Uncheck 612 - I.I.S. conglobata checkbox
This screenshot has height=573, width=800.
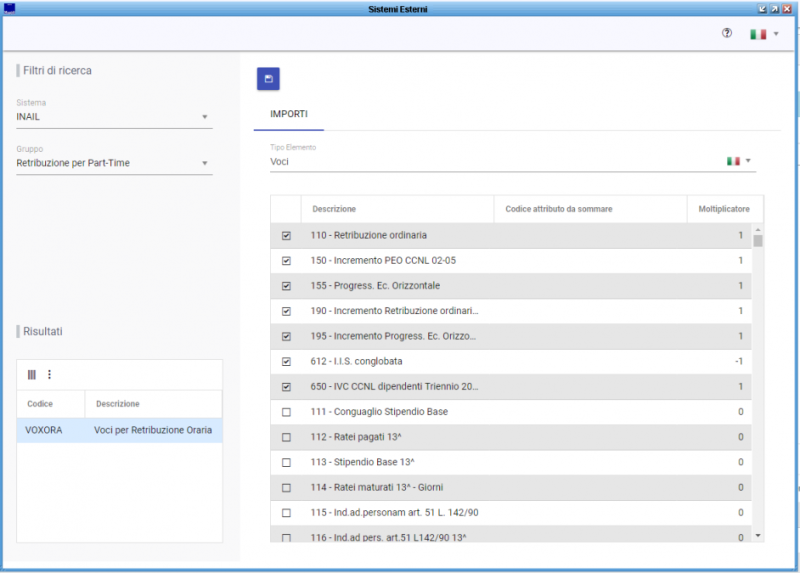click(x=286, y=362)
